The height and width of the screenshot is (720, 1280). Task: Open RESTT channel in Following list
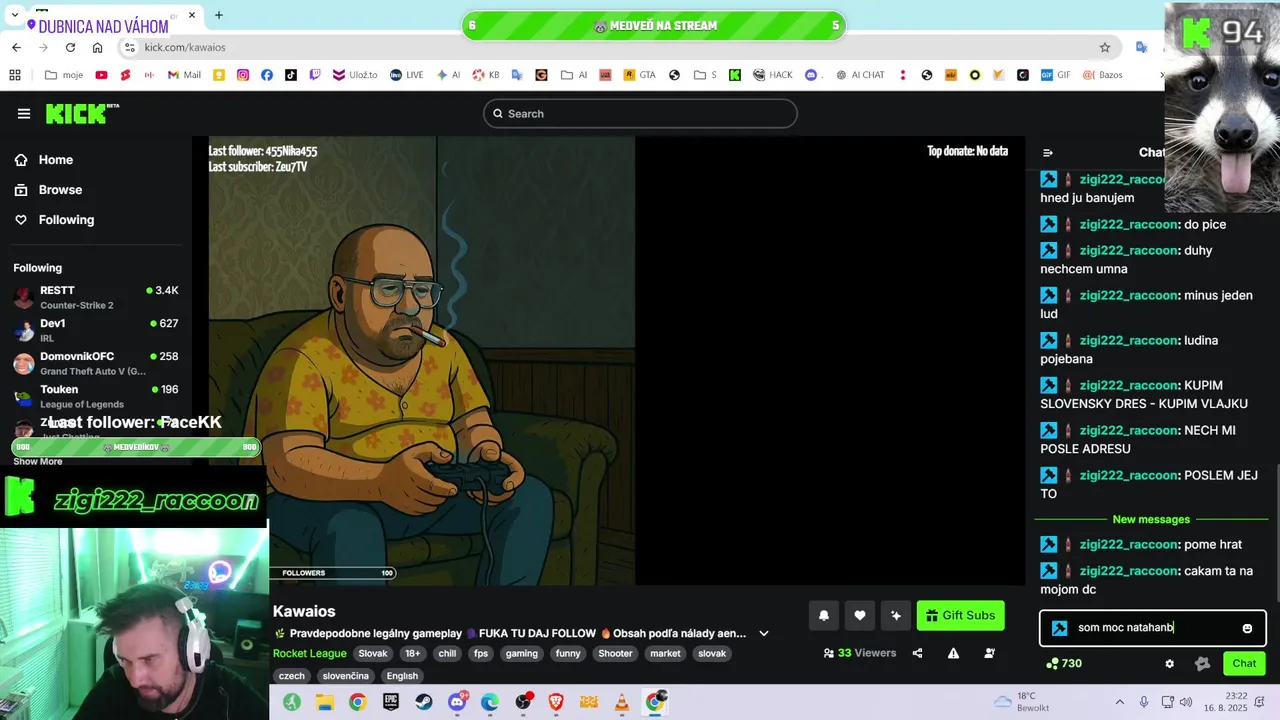click(x=96, y=297)
